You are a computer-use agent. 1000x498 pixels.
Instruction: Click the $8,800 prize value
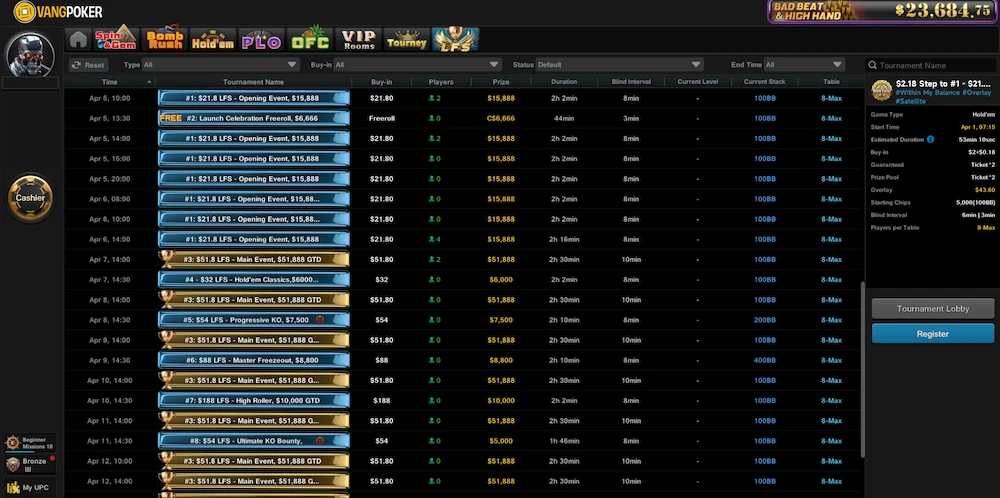point(501,360)
